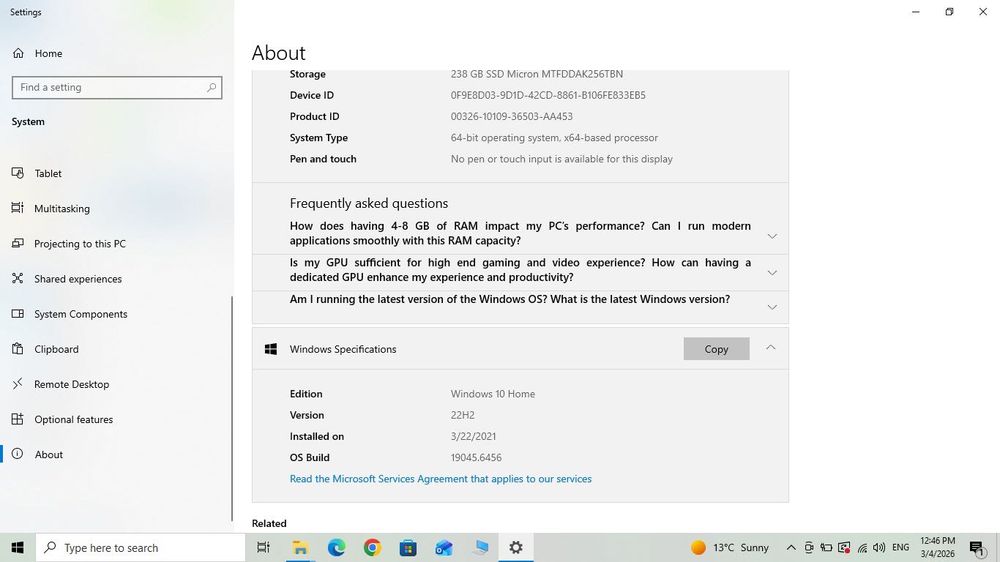Collapse the Windows Specifications section
The height and width of the screenshot is (562, 1000).
[770, 348]
